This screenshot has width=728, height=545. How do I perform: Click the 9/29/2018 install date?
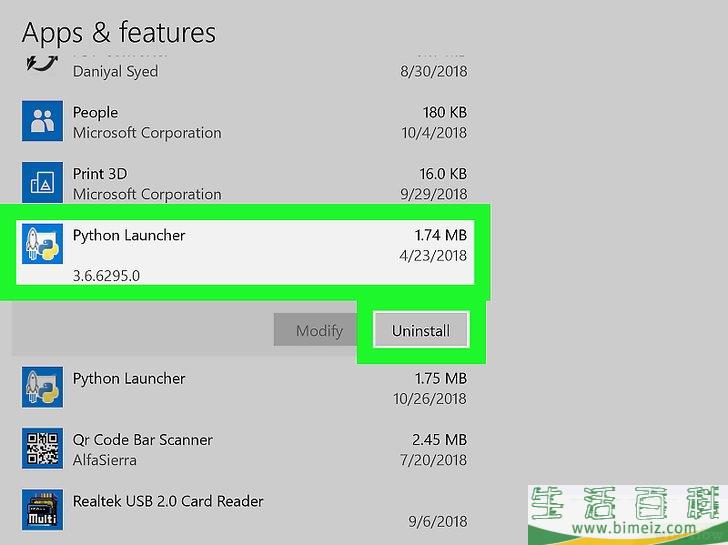(434, 194)
